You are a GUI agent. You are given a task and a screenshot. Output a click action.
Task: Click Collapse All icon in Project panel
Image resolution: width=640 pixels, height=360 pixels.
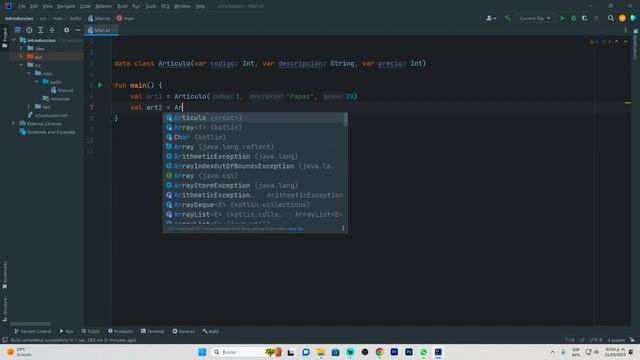click(52, 30)
